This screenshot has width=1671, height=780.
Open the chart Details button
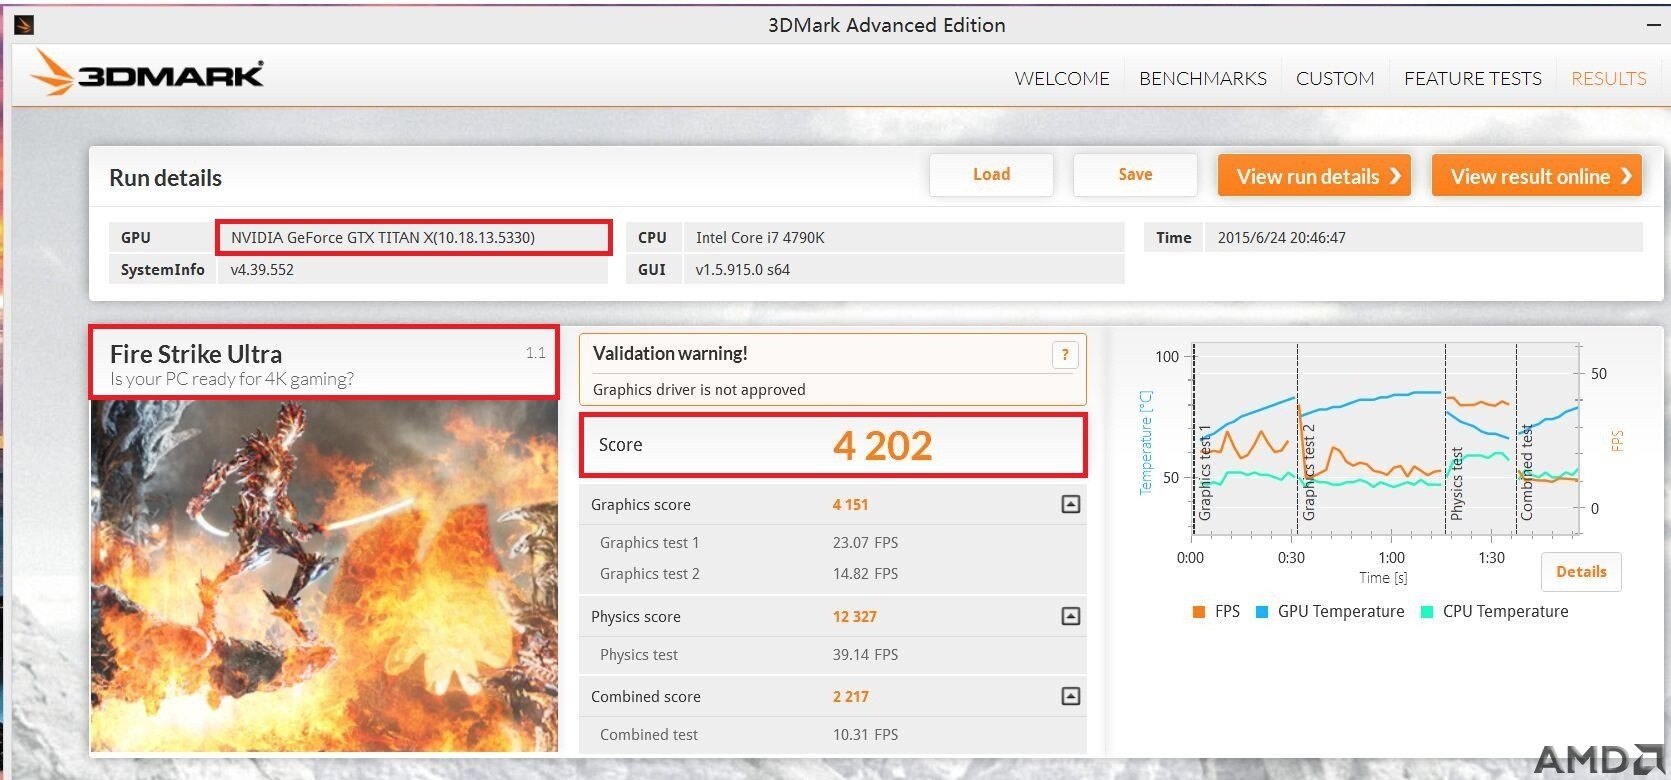click(1581, 572)
